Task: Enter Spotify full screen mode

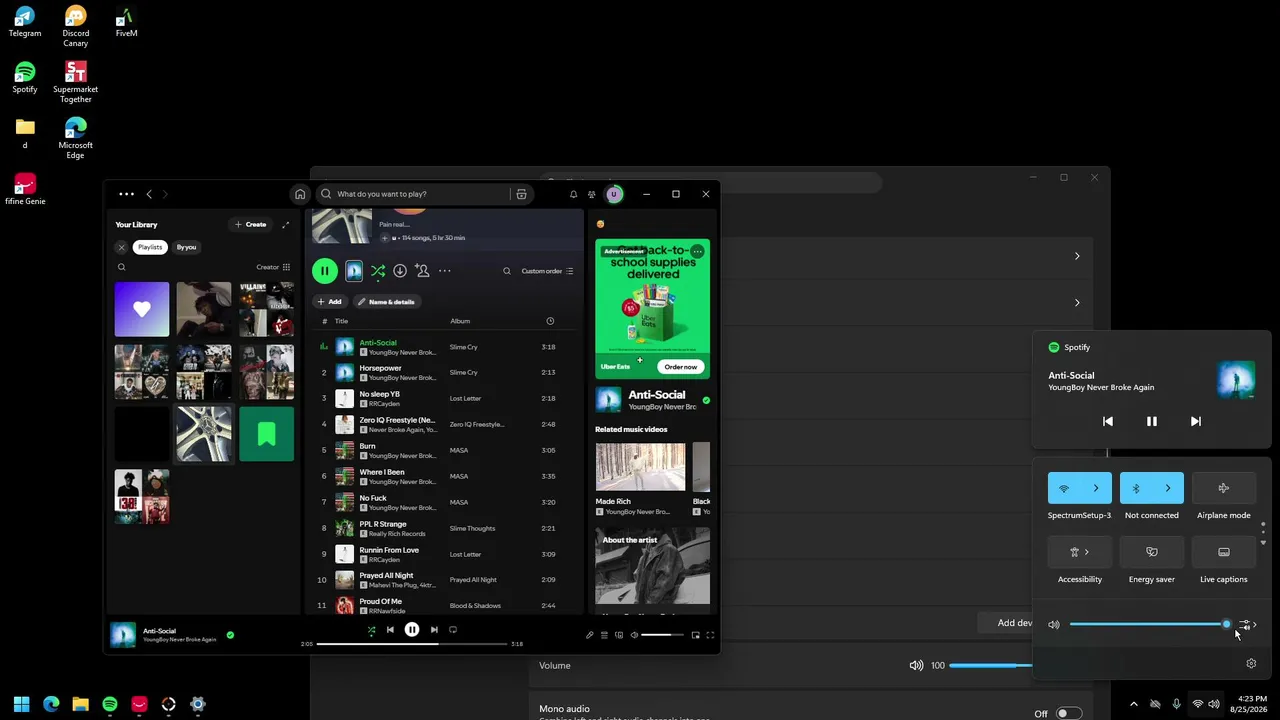Action: pyautogui.click(x=710, y=635)
